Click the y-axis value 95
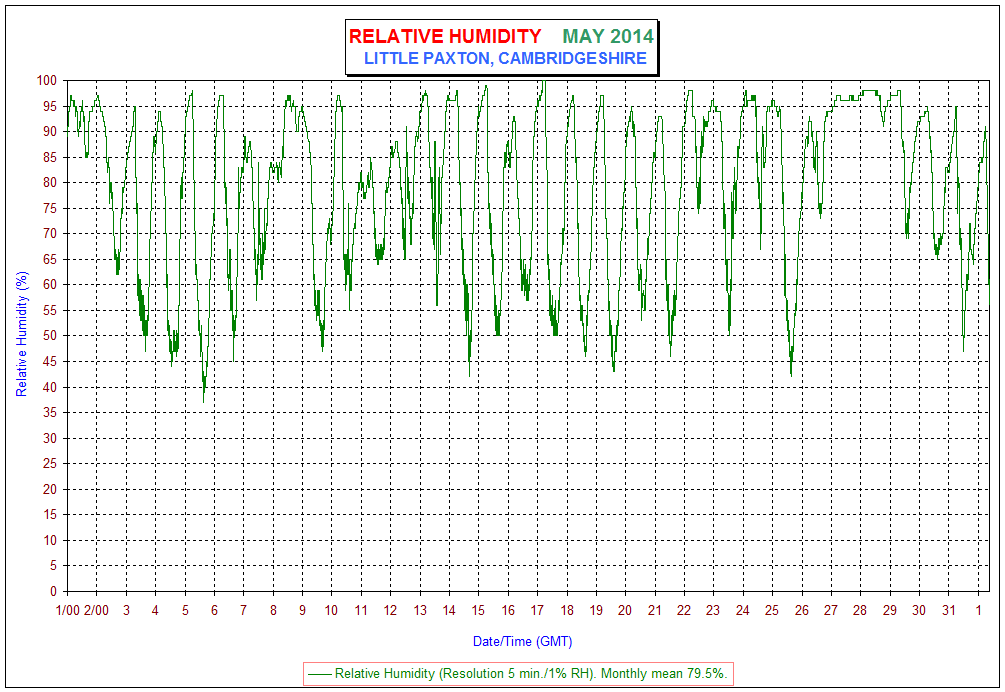The width and height of the screenshot is (1005, 692). coord(50,106)
